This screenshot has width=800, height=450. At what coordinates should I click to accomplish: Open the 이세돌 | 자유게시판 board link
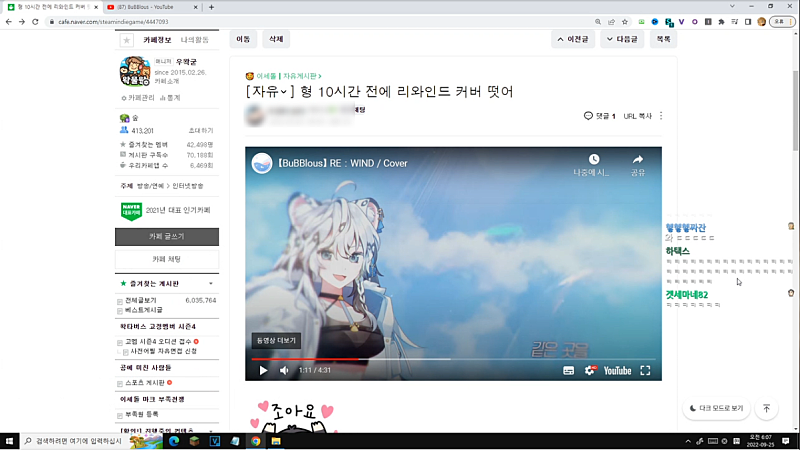coord(288,76)
